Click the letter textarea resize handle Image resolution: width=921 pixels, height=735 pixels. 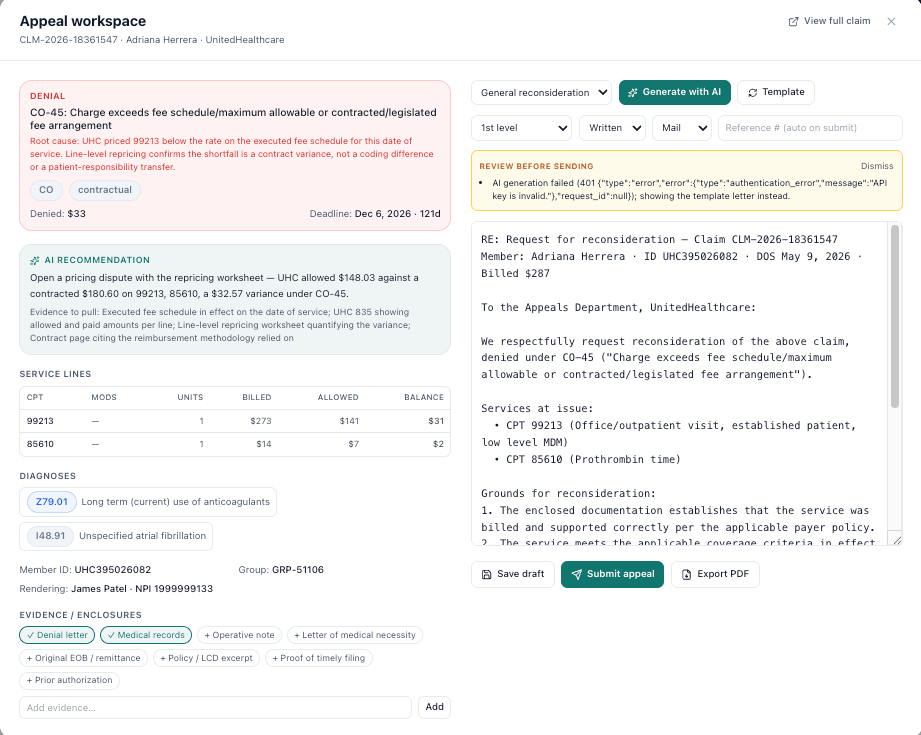pyautogui.click(x=897, y=541)
